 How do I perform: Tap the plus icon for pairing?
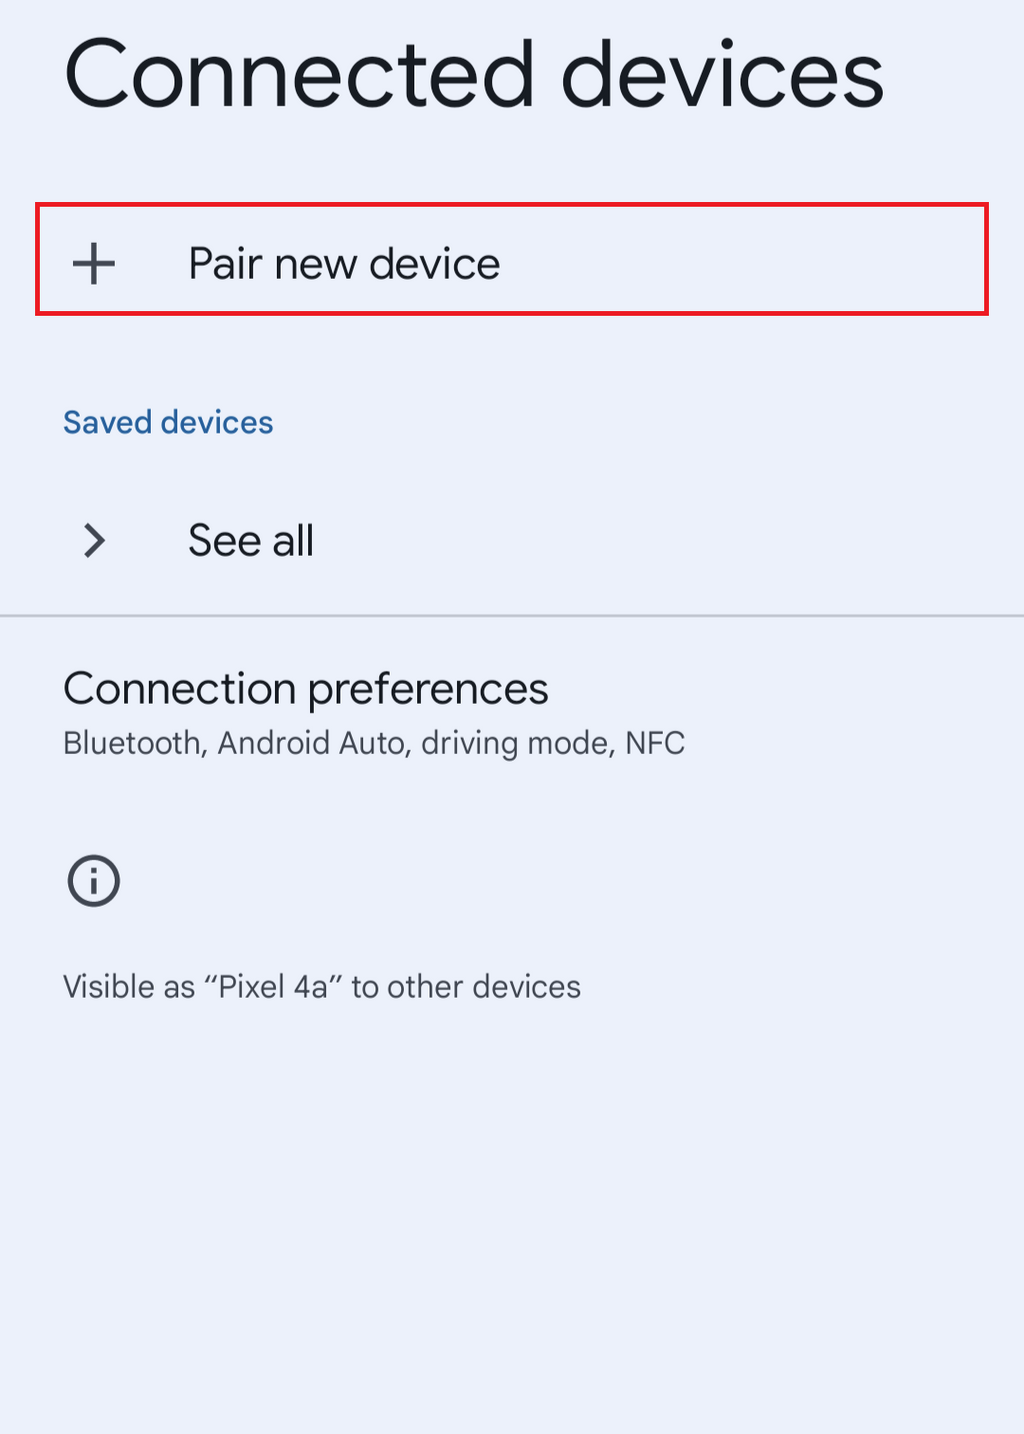click(94, 264)
